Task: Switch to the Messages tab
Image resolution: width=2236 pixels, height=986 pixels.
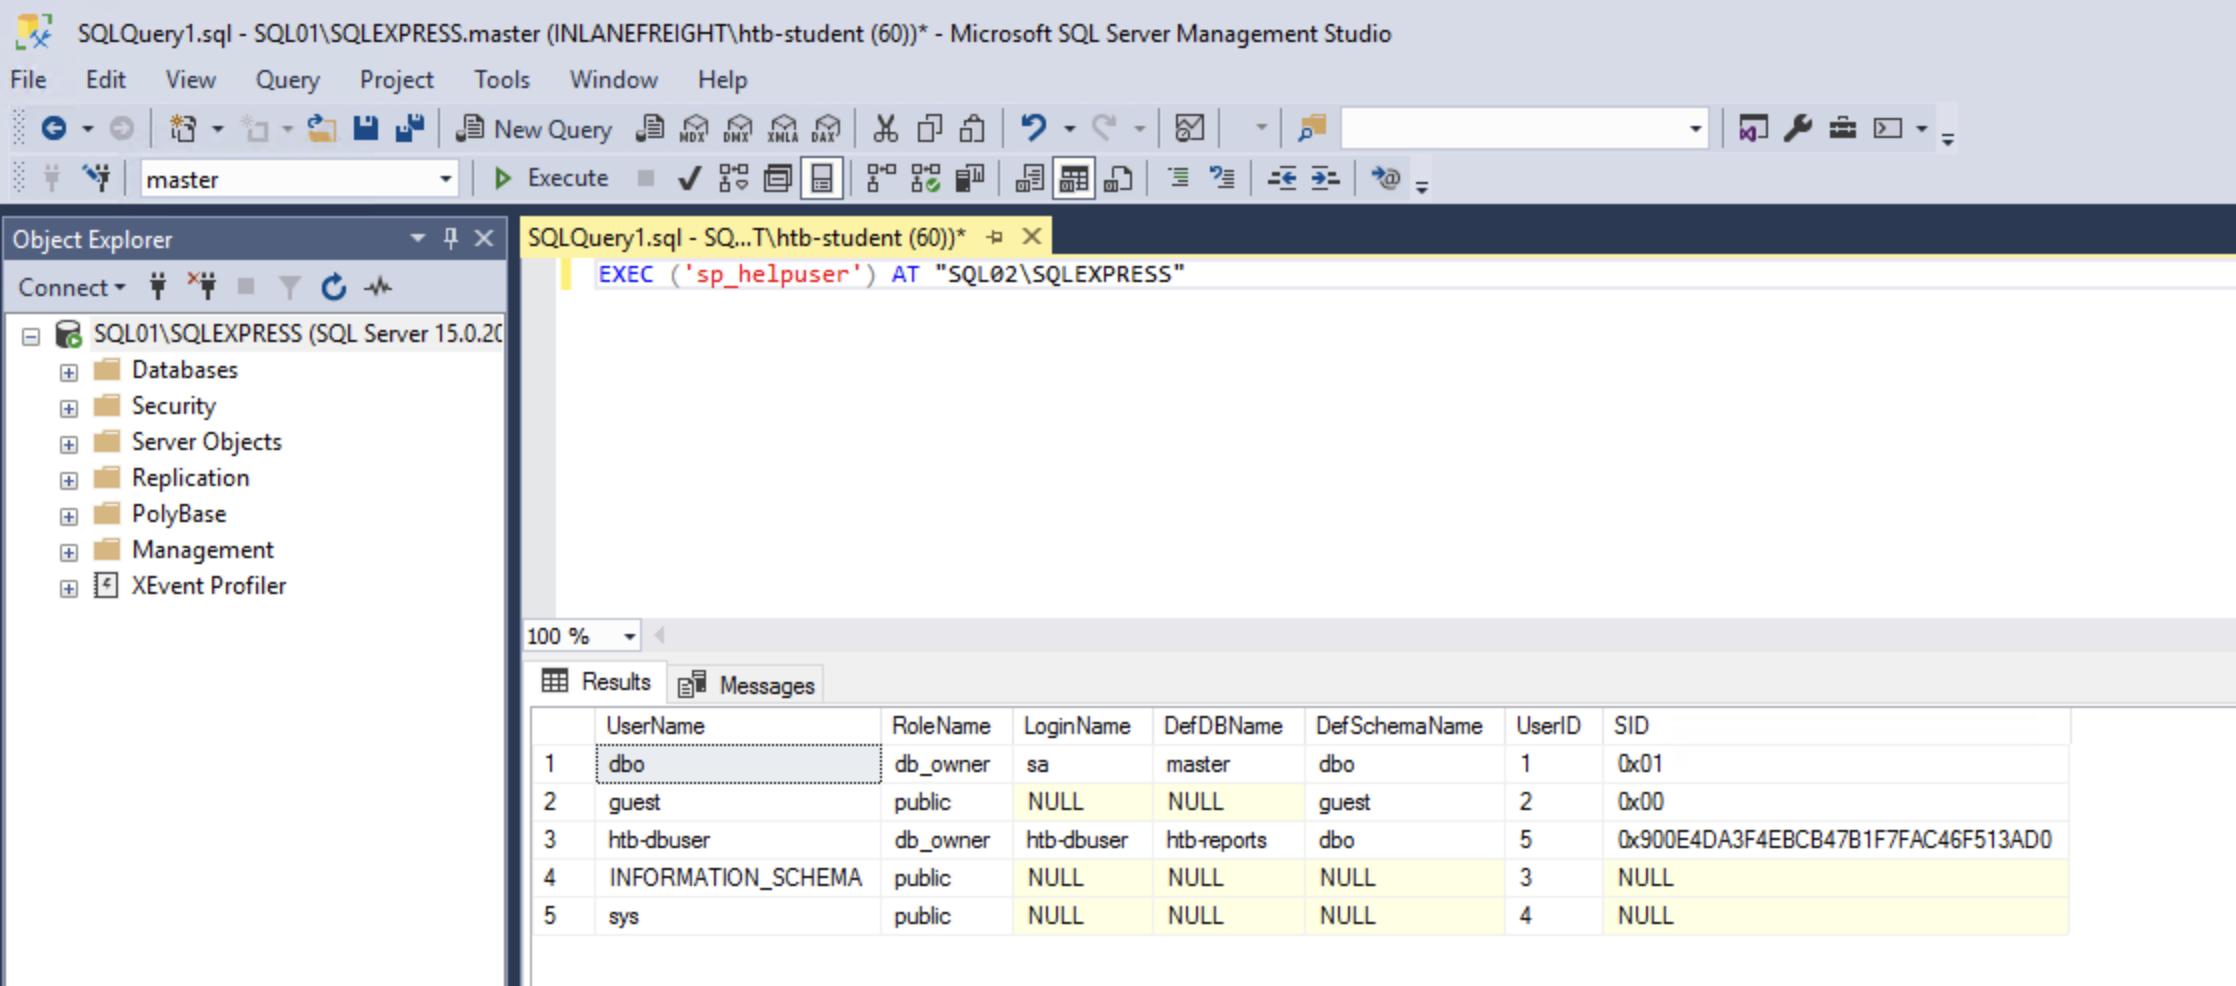Action: (747, 685)
